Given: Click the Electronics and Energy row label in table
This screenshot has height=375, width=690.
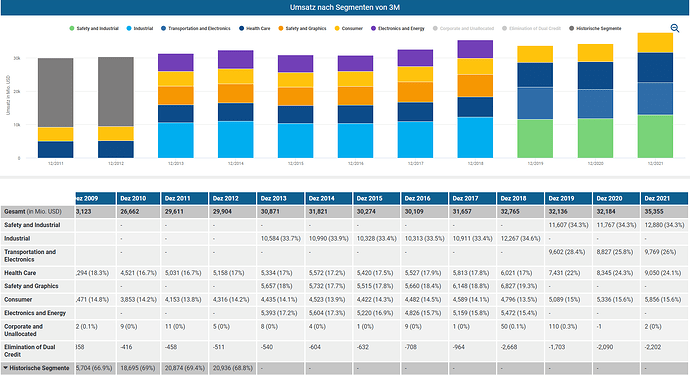Looking at the screenshot, I should [x=35, y=313].
